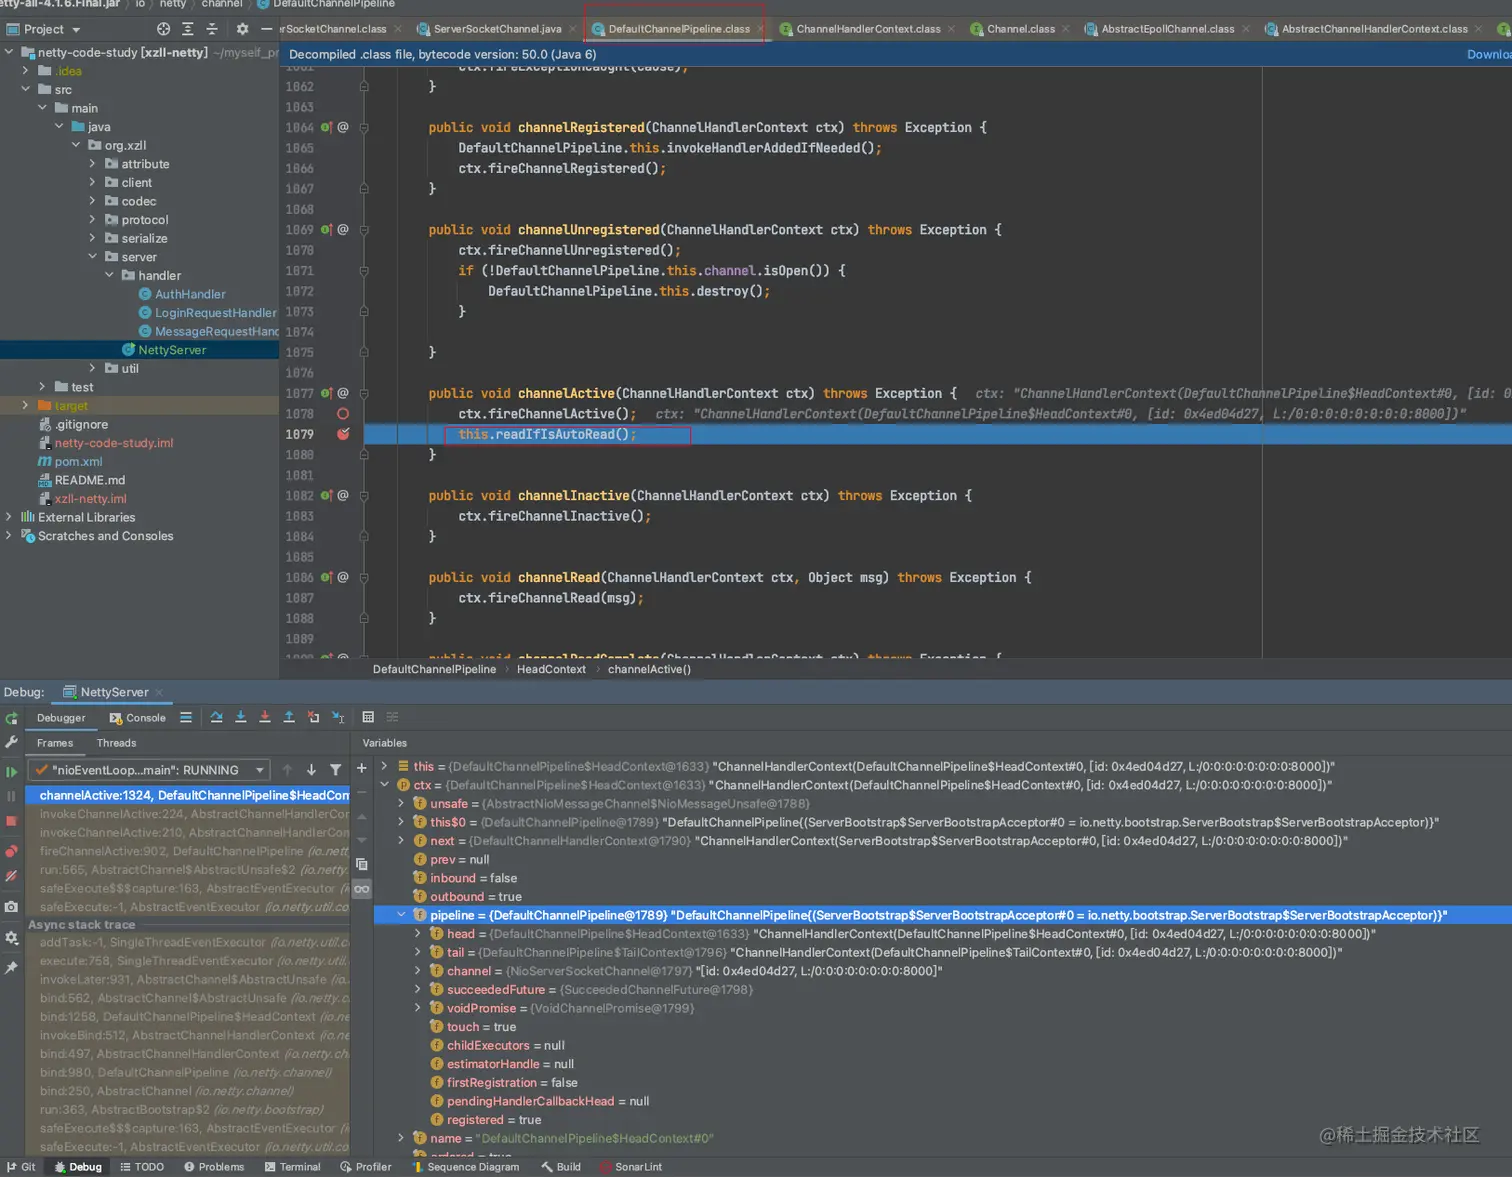Open SonarLint tool window
The width and height of the screenshot is (1512, 1177).
coord(631,1167)
